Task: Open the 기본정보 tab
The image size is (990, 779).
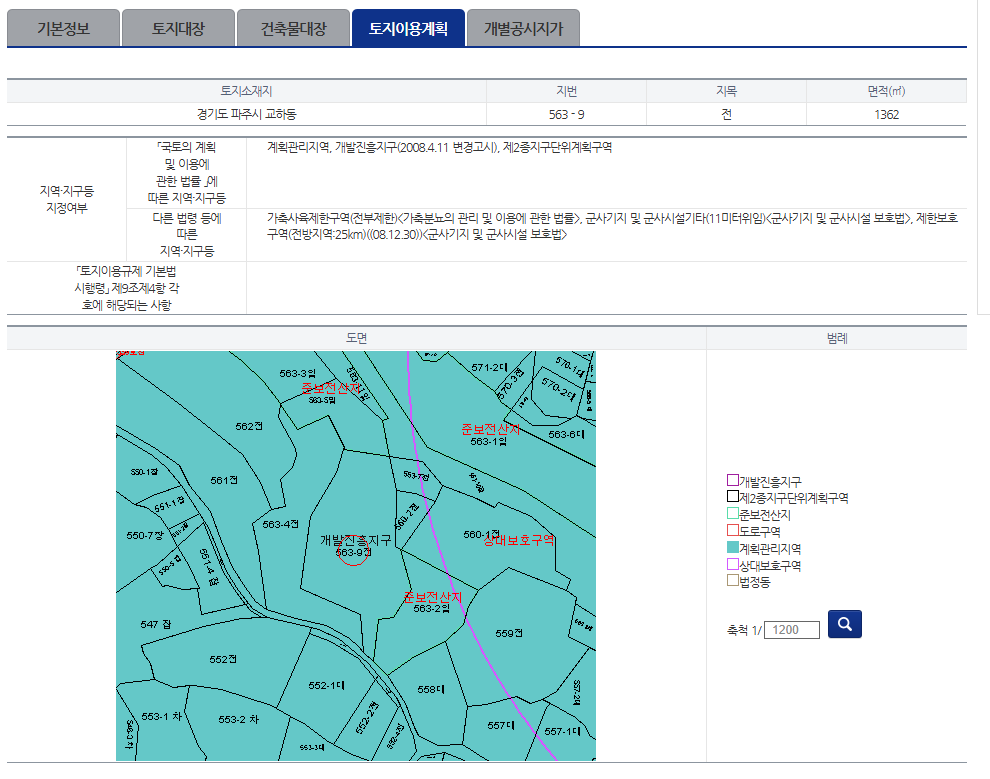Action: [x=63, y=29]
